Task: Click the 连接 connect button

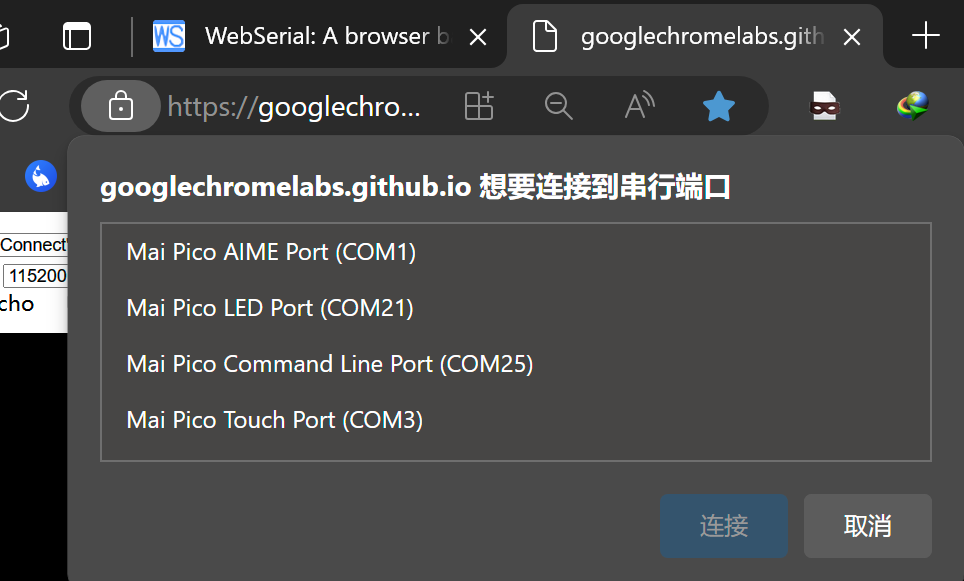Action: [724, 526]
